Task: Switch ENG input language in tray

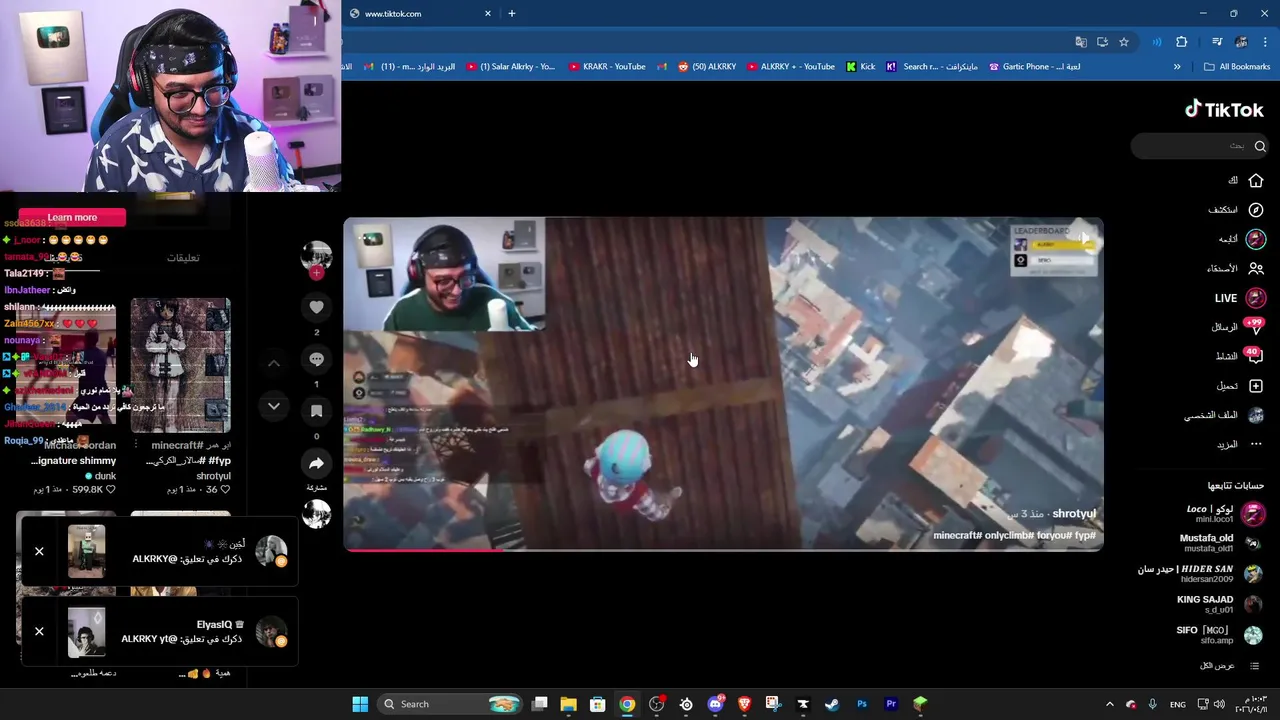Action: pos(1178,704)
